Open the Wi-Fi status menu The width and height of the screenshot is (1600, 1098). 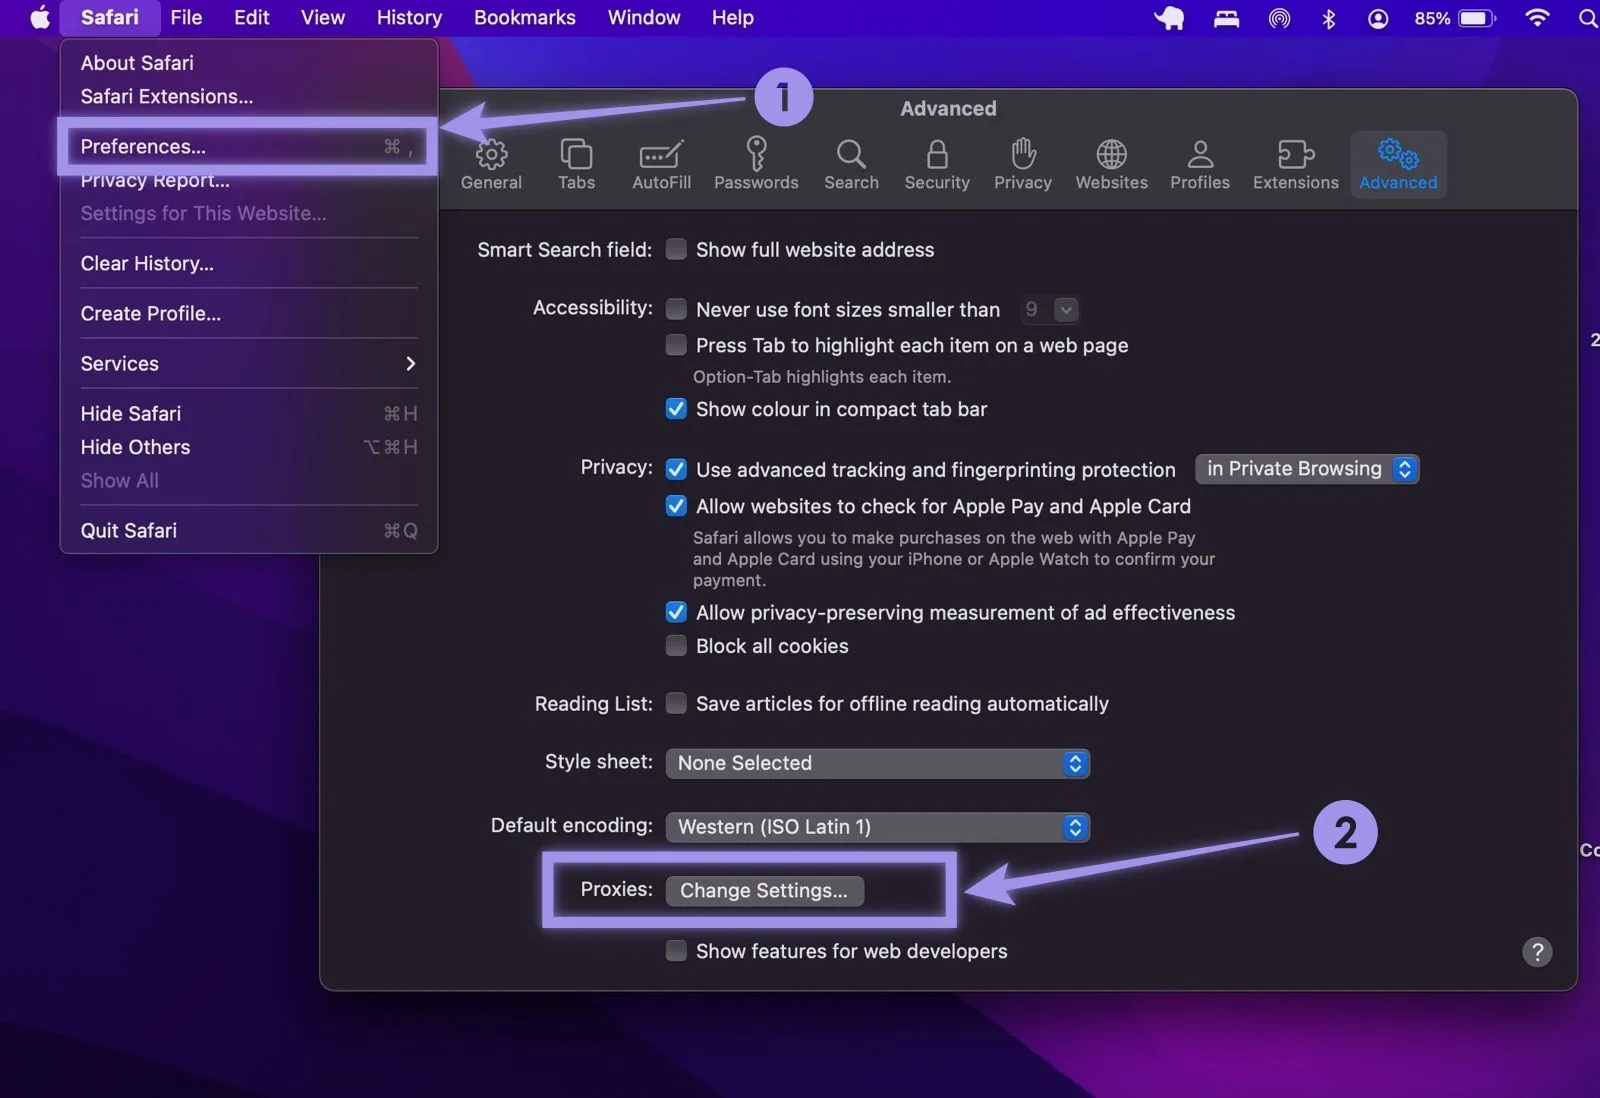pyautogui.click(x=1537, y=18)
